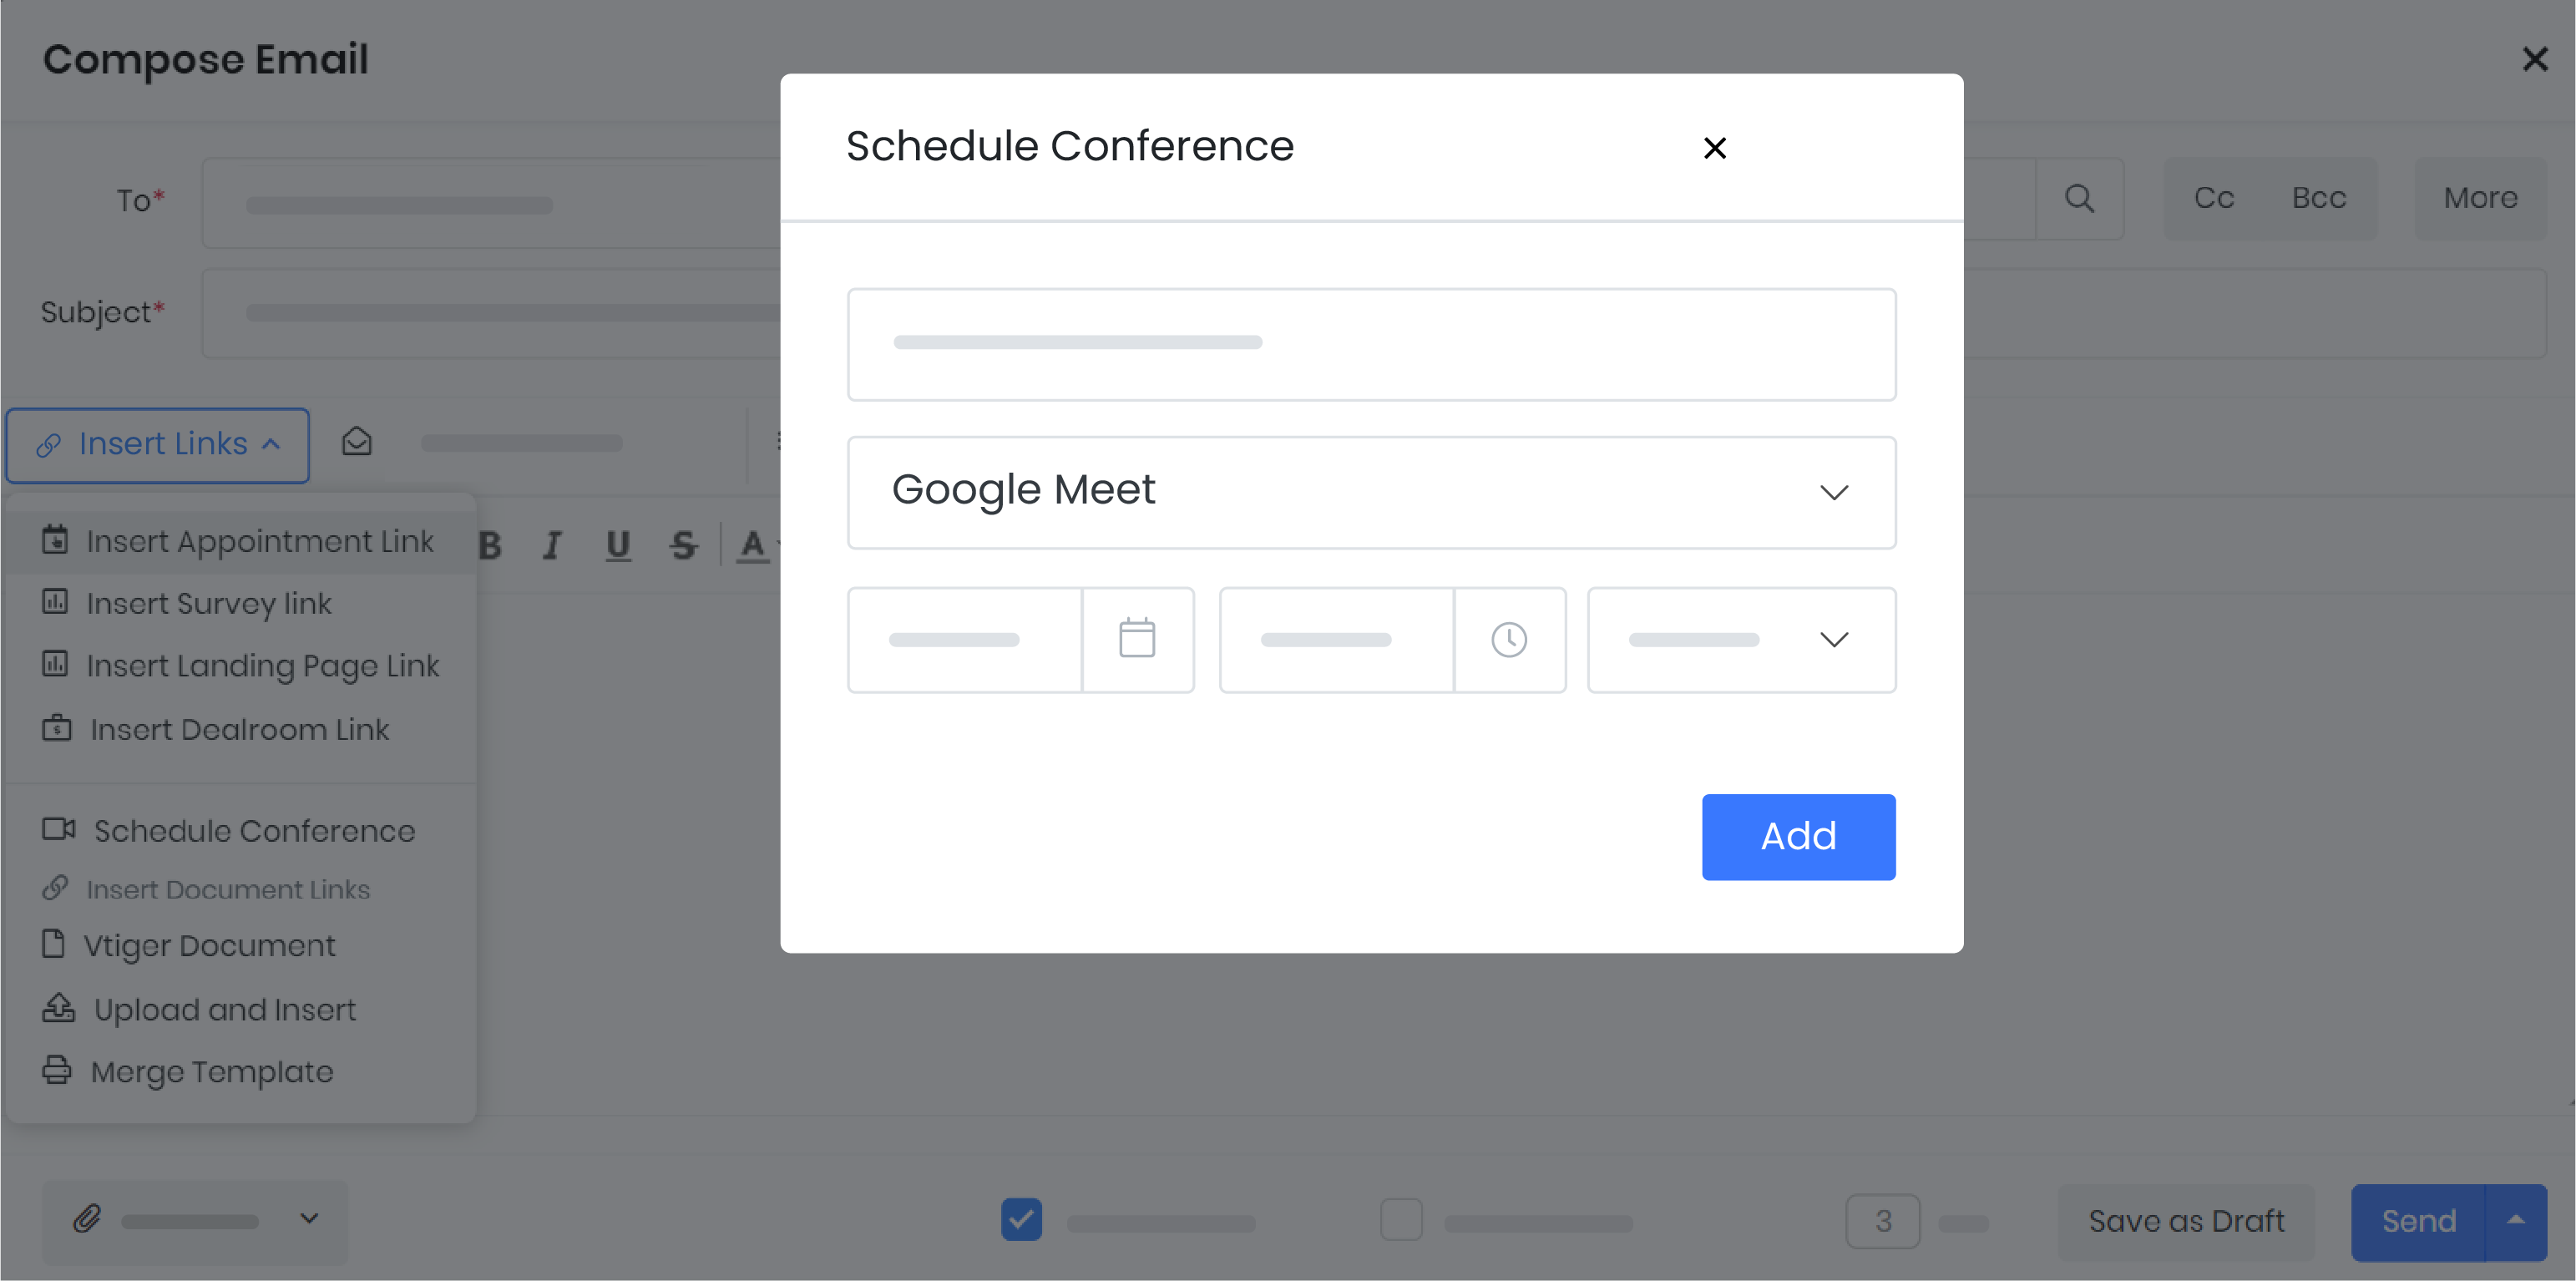This screenshot has width=2576, height=1281.
Task: Apply underline formatting
Action: click(x=618, y=545)
